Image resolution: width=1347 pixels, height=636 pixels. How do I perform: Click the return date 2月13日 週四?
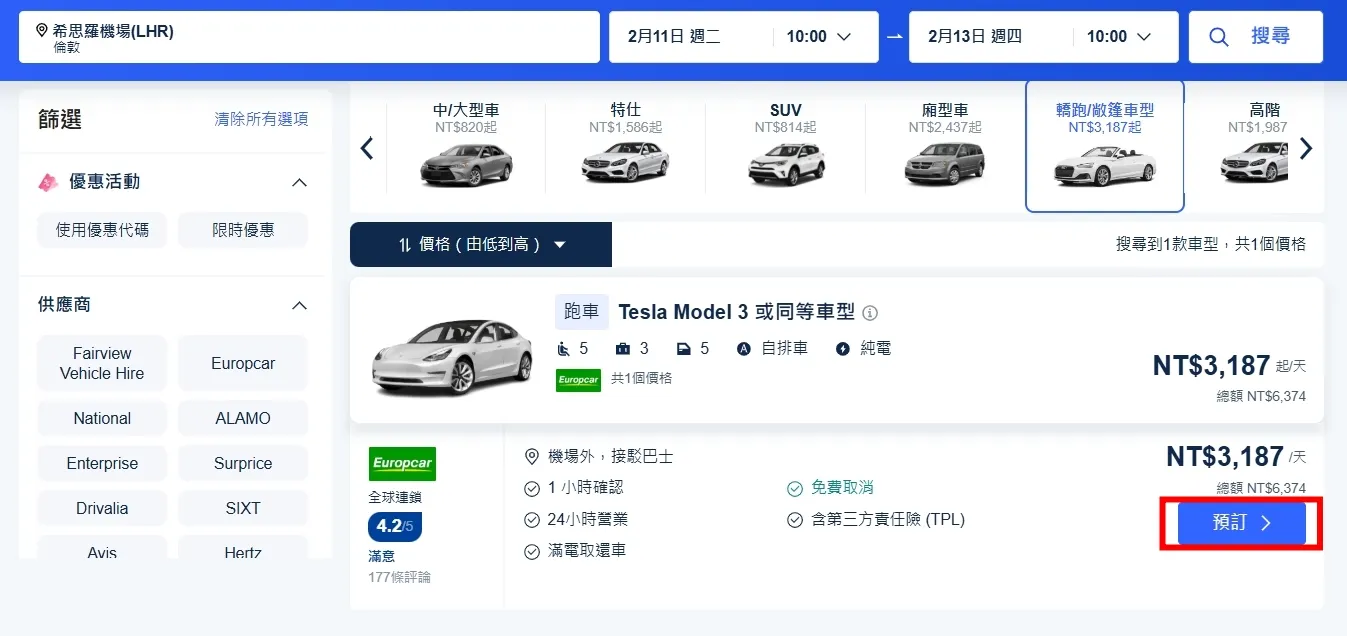click(975, 37)
